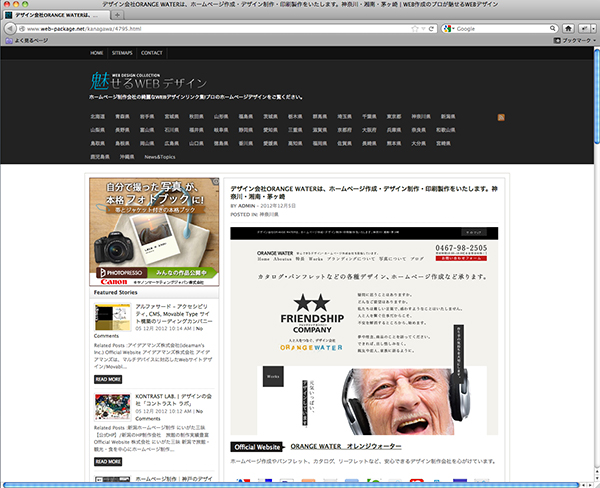Open the よく見るページ bookmarks folder

tap(27, 41)
